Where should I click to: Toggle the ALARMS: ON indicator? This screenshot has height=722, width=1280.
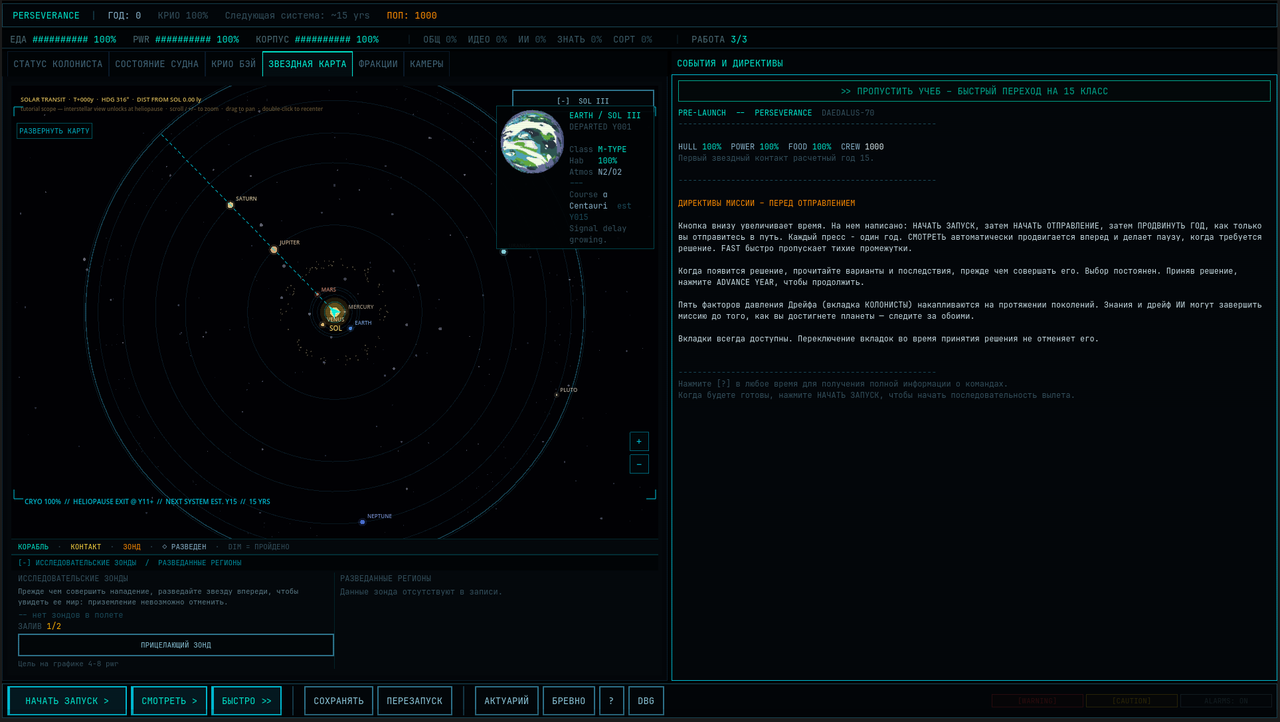coord(1226,701)
